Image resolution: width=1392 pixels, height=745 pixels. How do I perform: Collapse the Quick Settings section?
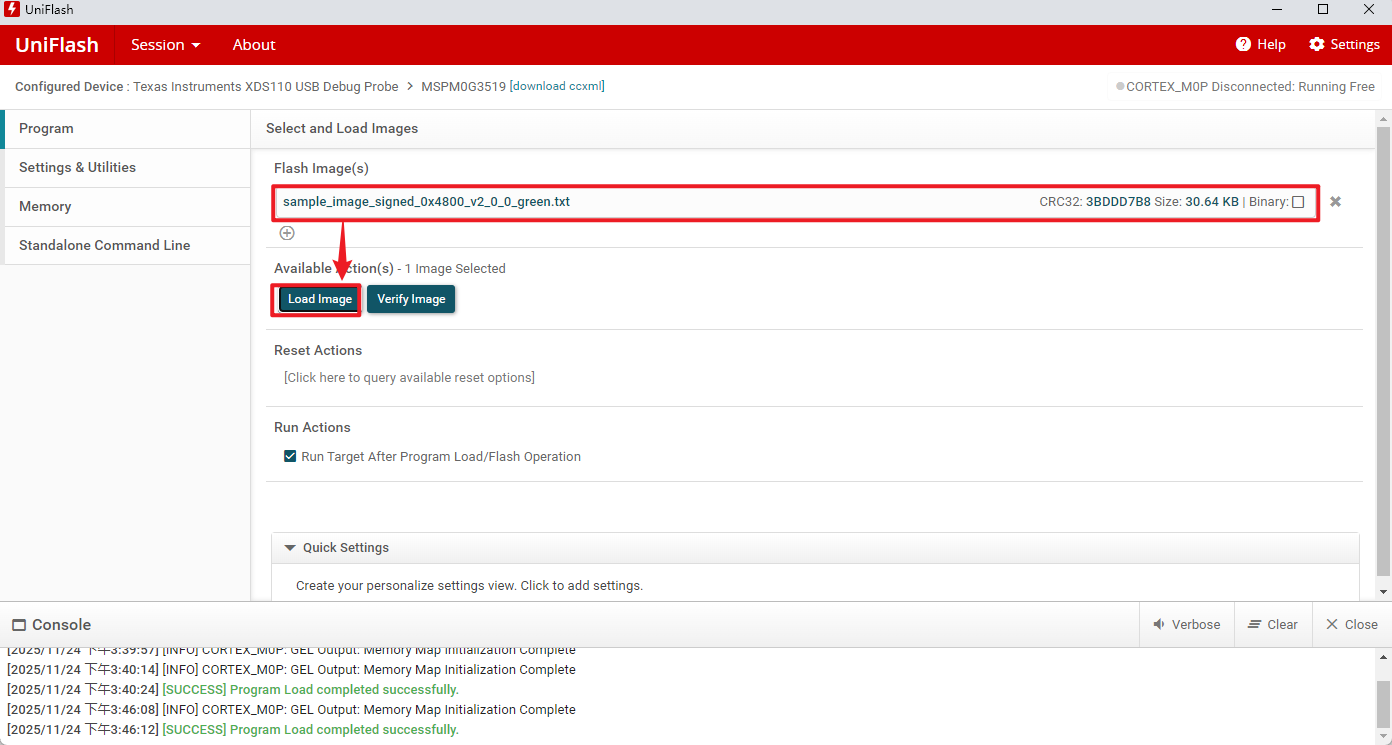(x=290, y=548)
